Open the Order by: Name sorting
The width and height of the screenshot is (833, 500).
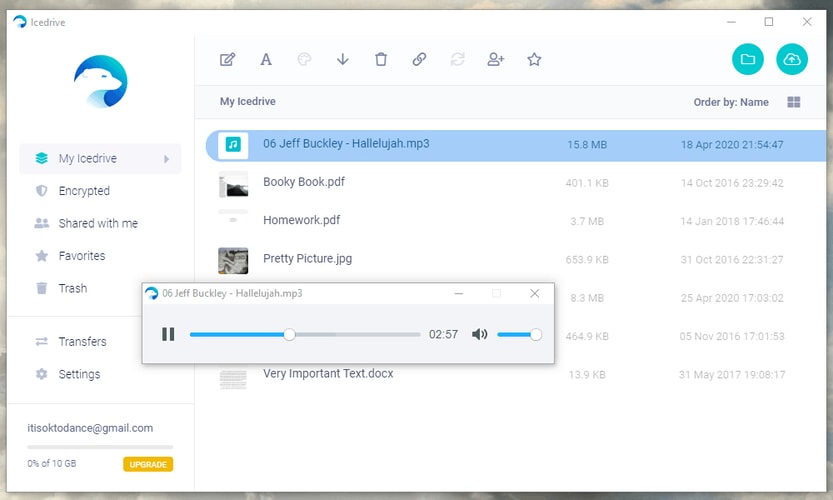click(731, 102)
